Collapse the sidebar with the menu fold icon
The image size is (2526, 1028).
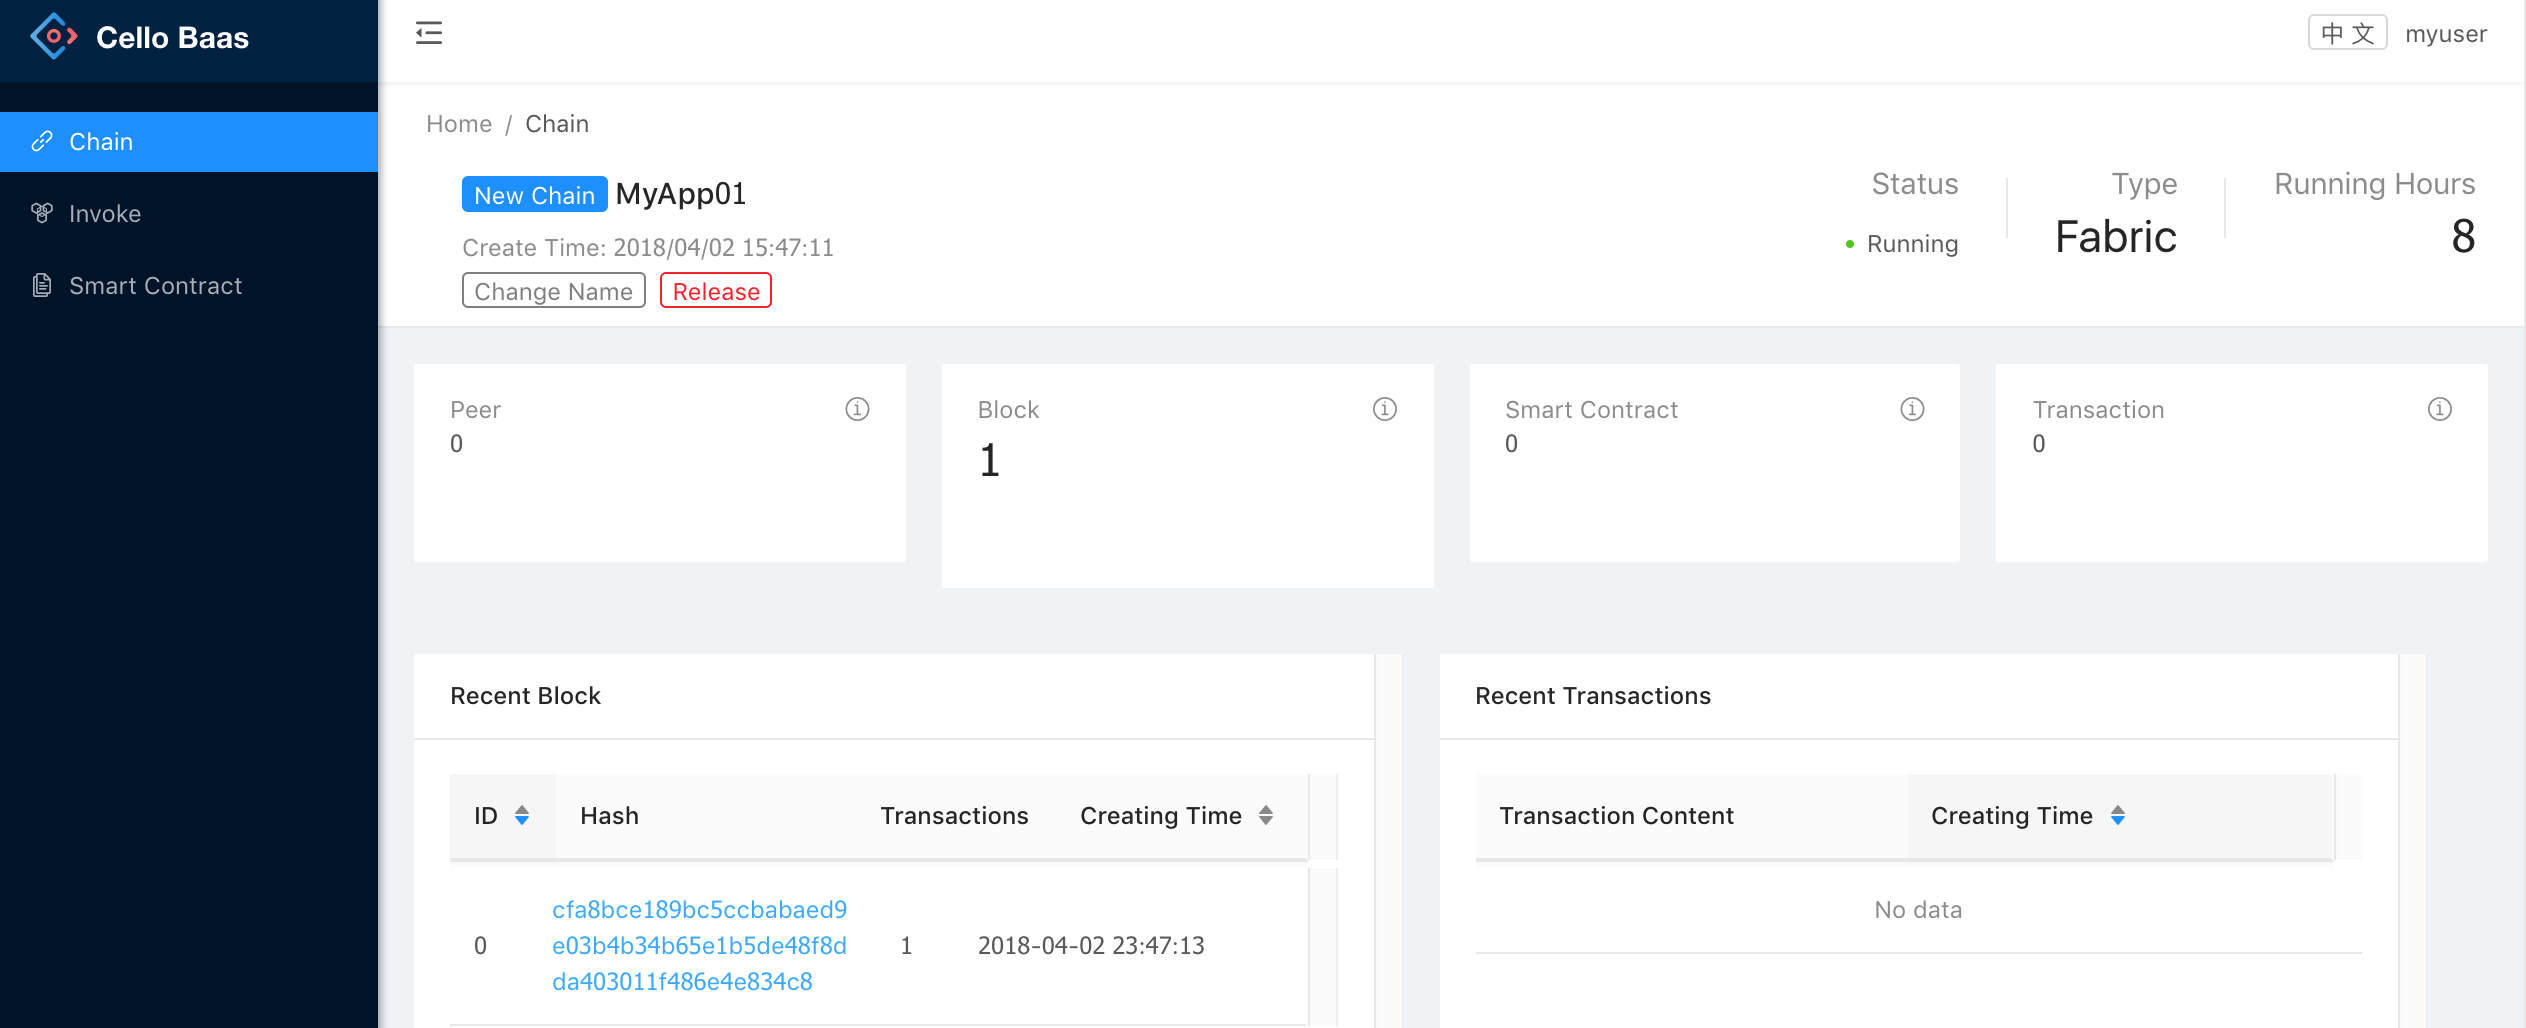coord(429,33)
